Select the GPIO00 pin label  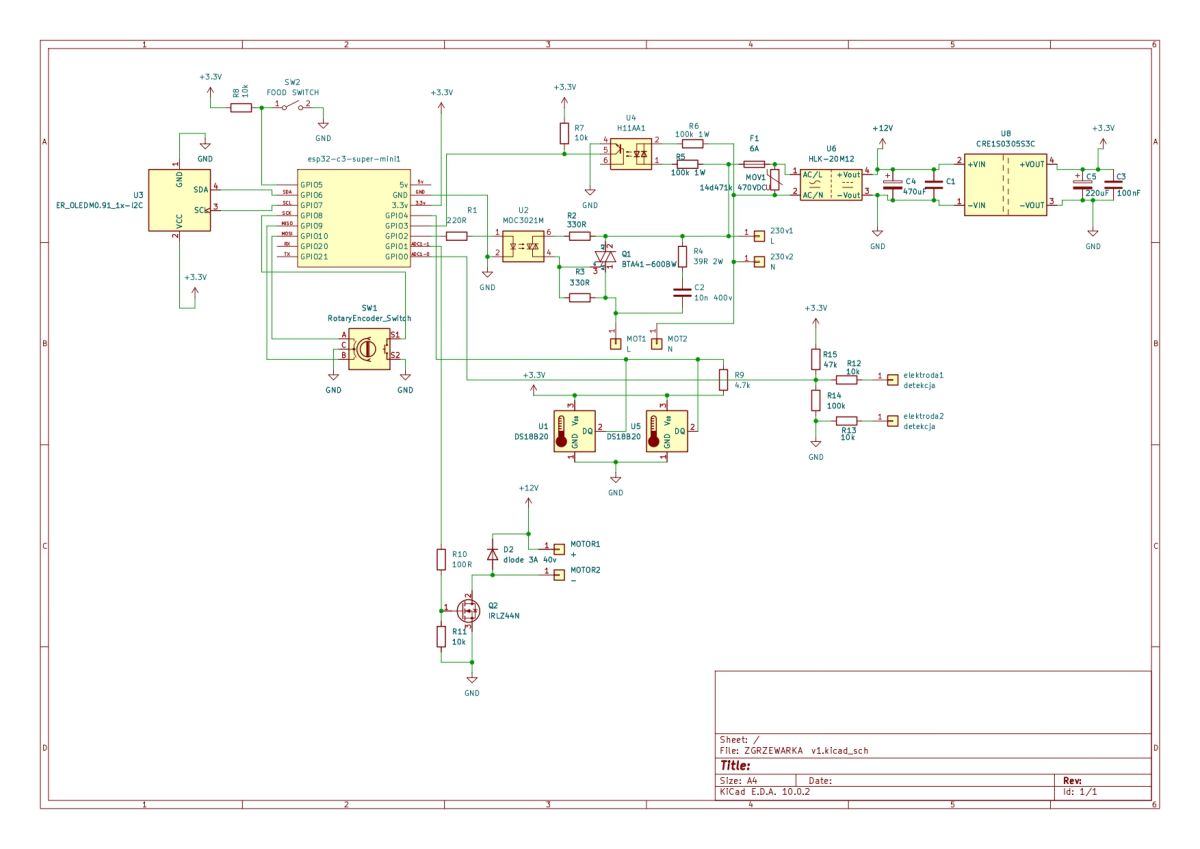pyautogui.click(x=396, y=256)
